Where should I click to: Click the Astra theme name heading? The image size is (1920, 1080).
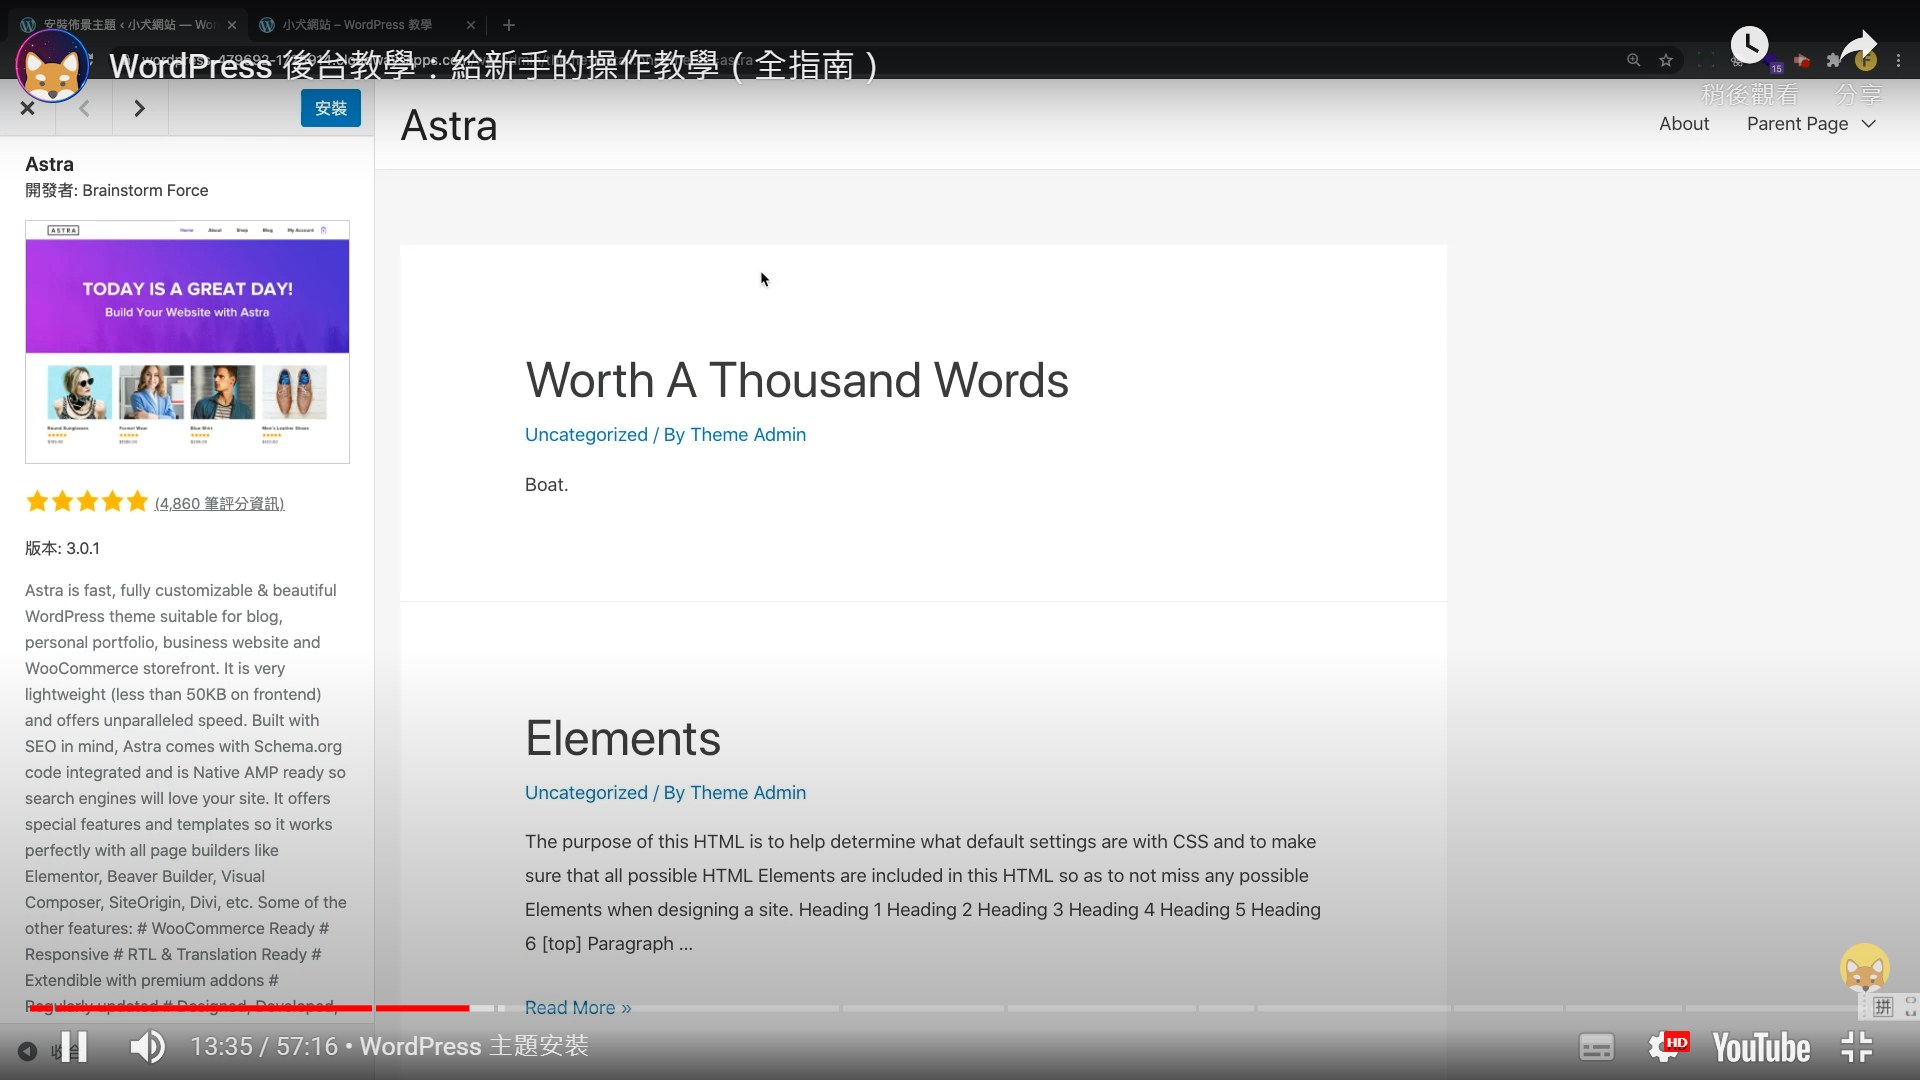(49, 164)
